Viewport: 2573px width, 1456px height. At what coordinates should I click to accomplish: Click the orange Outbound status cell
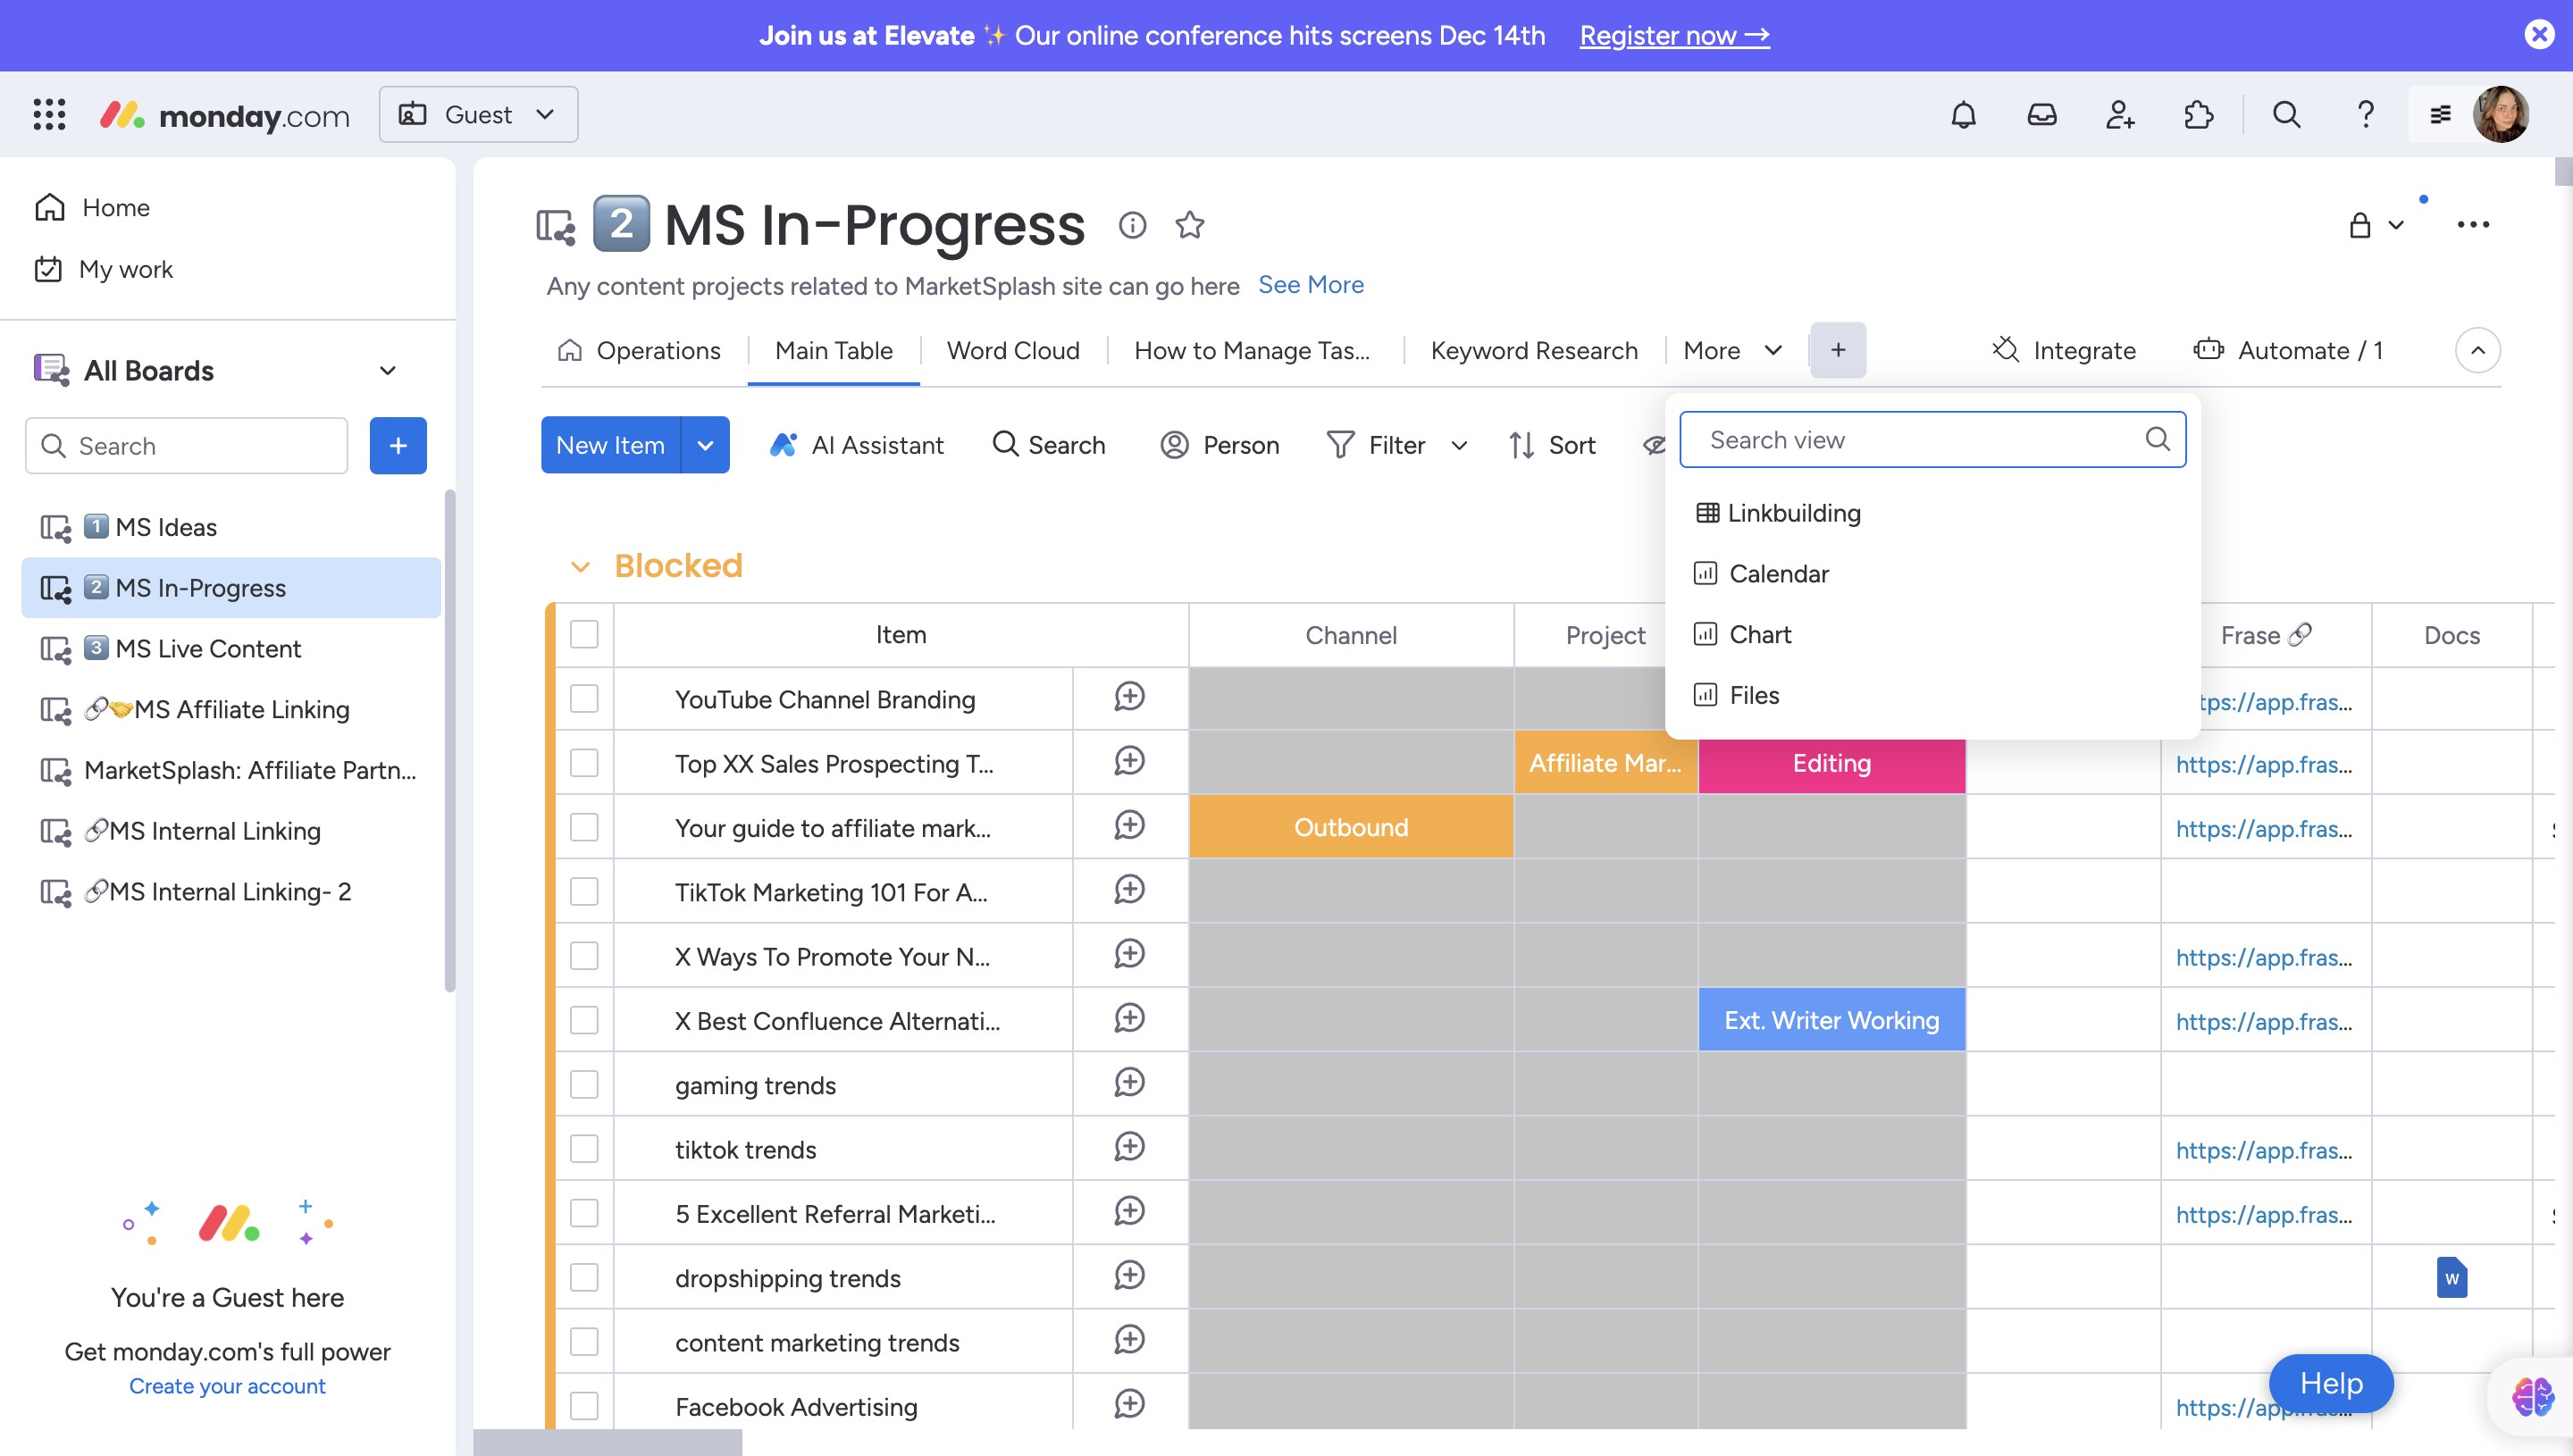coord(1350,827)
